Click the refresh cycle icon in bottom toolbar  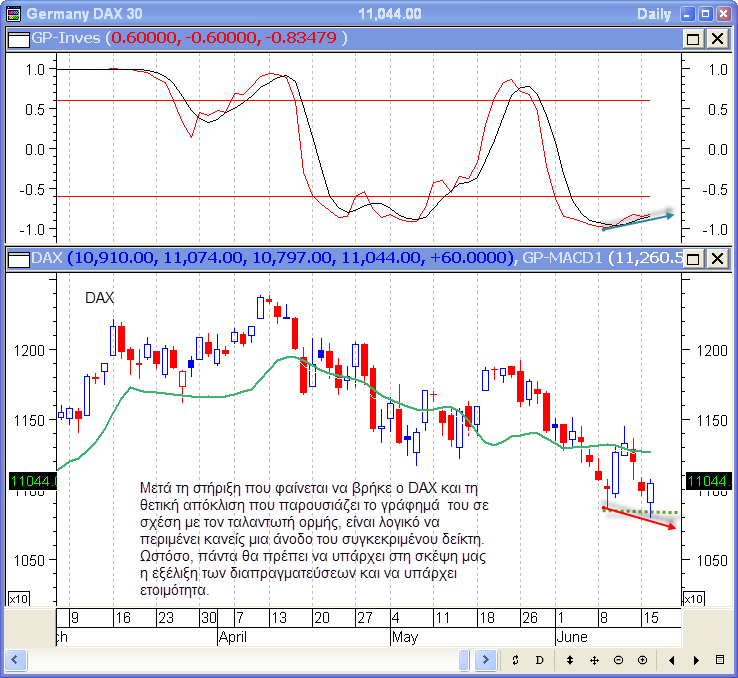[515, 660]
